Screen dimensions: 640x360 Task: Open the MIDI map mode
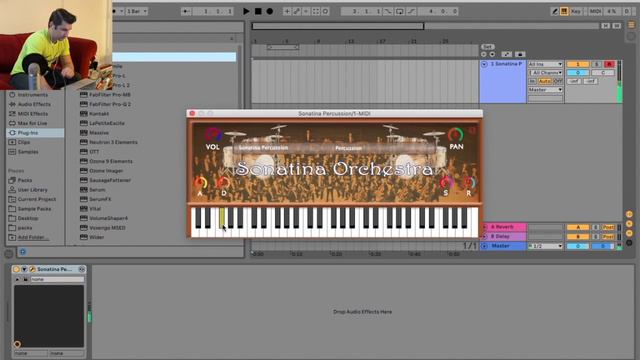point(595,11)
